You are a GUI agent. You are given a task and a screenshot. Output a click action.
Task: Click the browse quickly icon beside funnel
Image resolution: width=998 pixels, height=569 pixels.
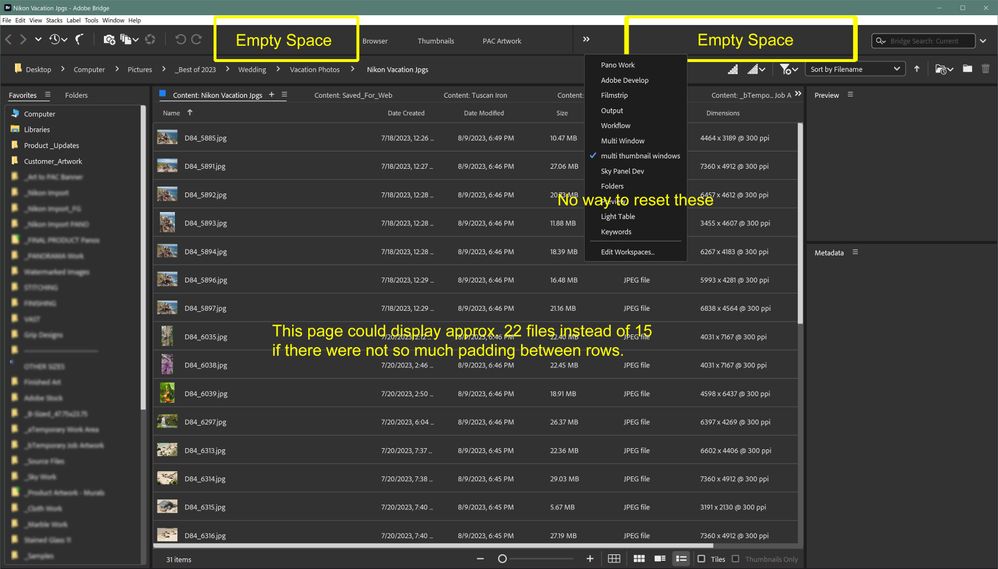tap(733, 69)
